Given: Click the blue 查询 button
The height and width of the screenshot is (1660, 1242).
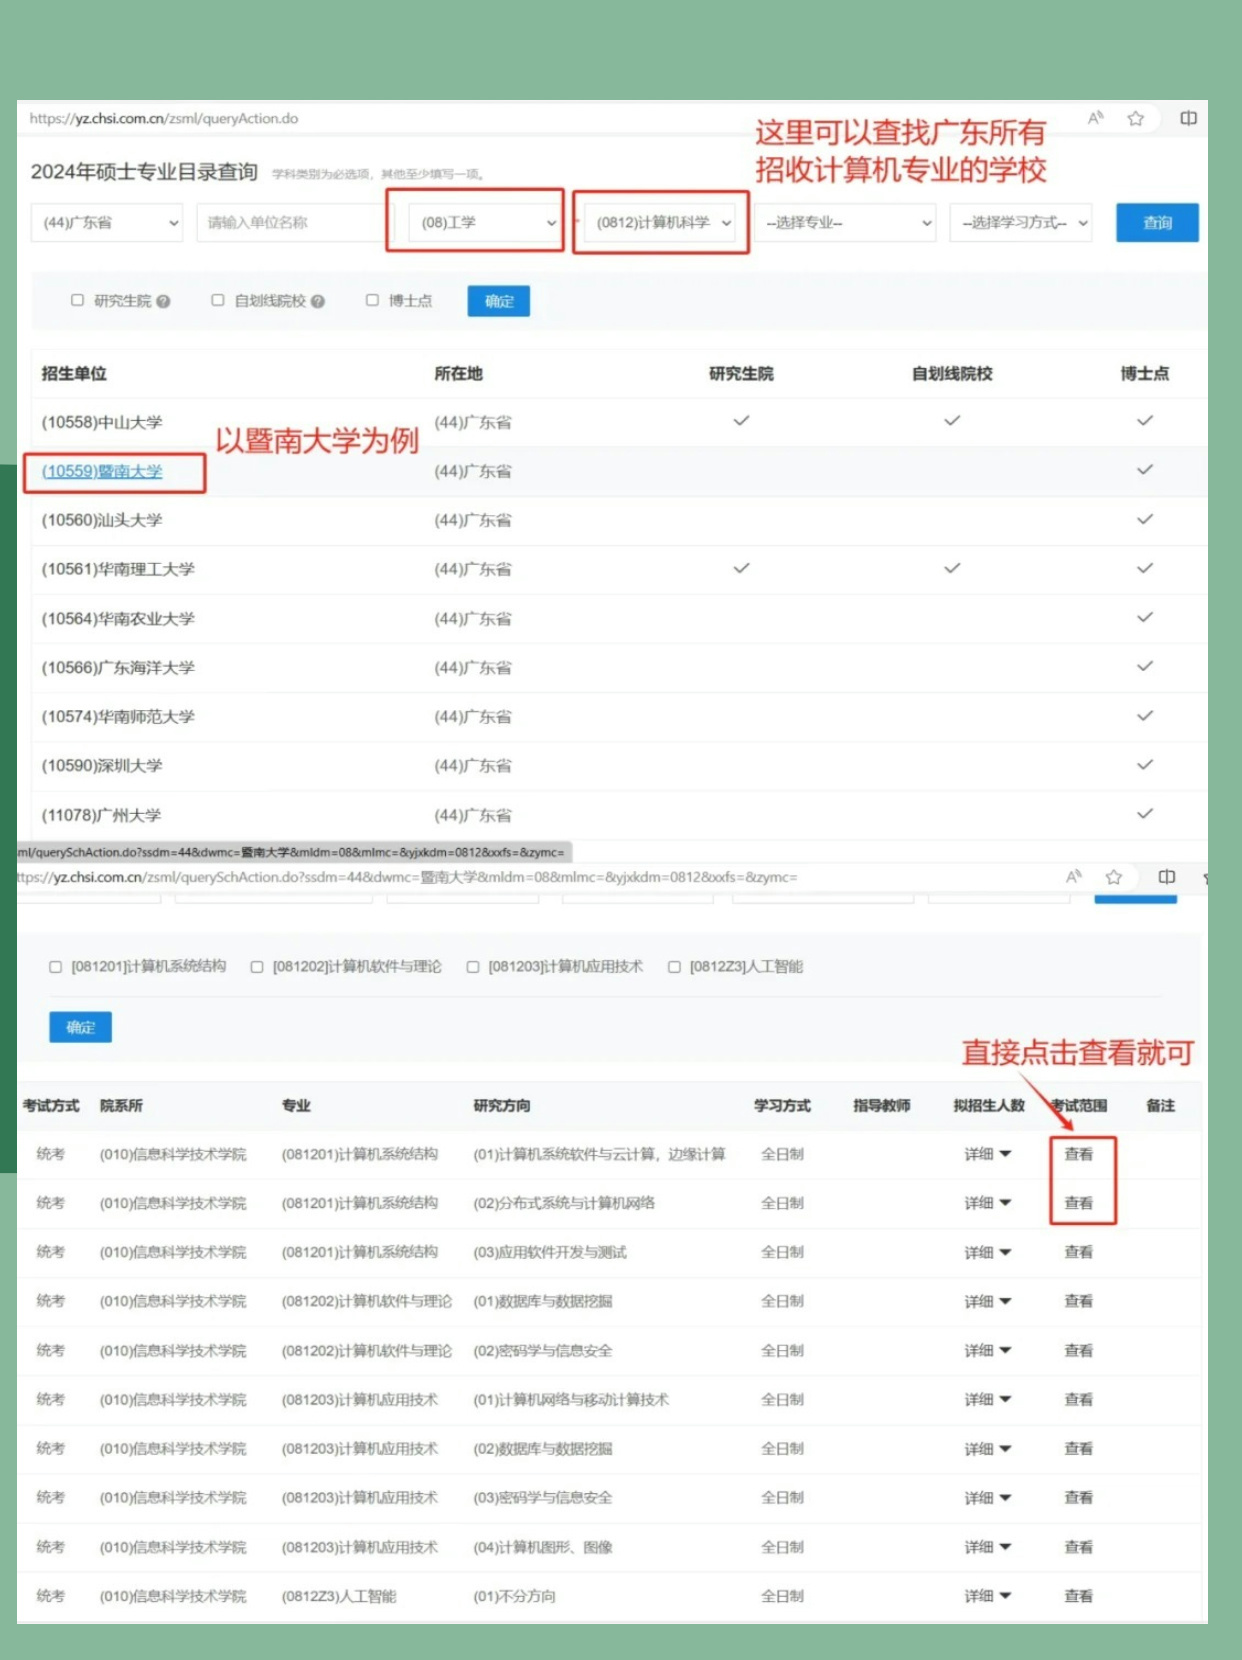Looking at the screenshot, I should coord(1157,222).
